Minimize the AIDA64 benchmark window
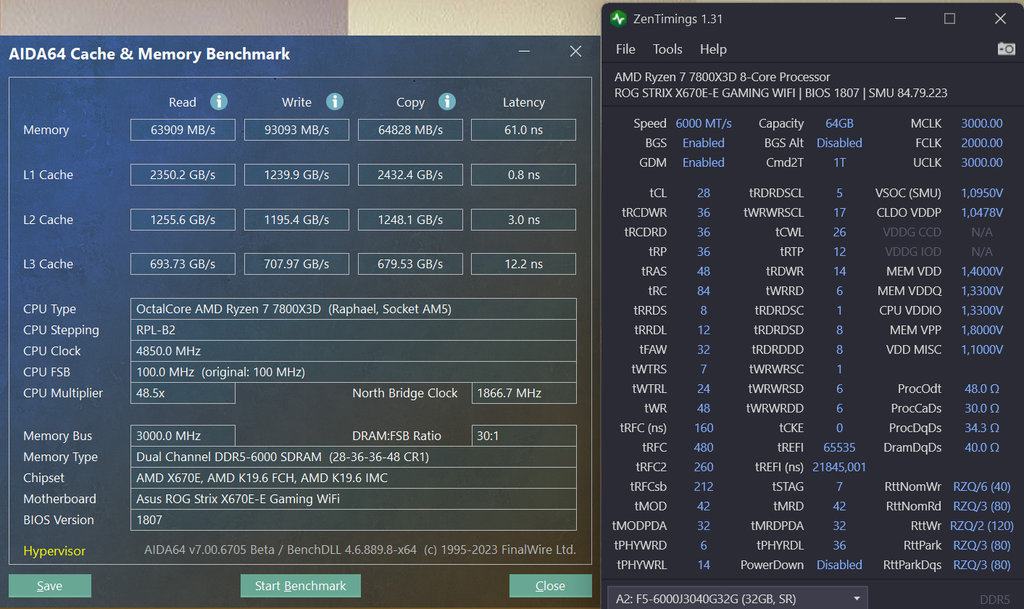 point(524,52)
